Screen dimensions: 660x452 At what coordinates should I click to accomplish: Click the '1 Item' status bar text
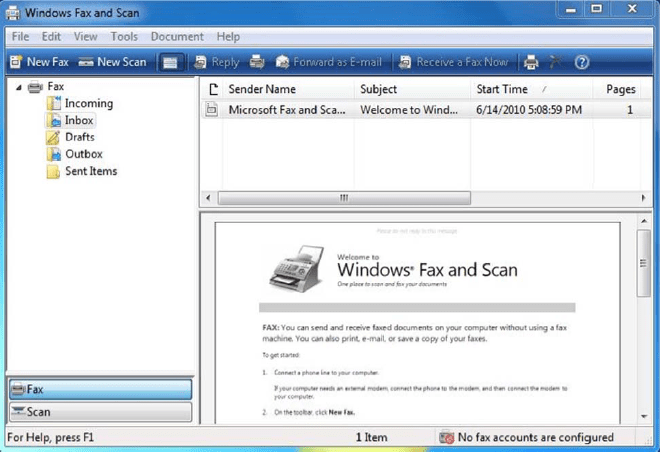click(x=371, y=438)
